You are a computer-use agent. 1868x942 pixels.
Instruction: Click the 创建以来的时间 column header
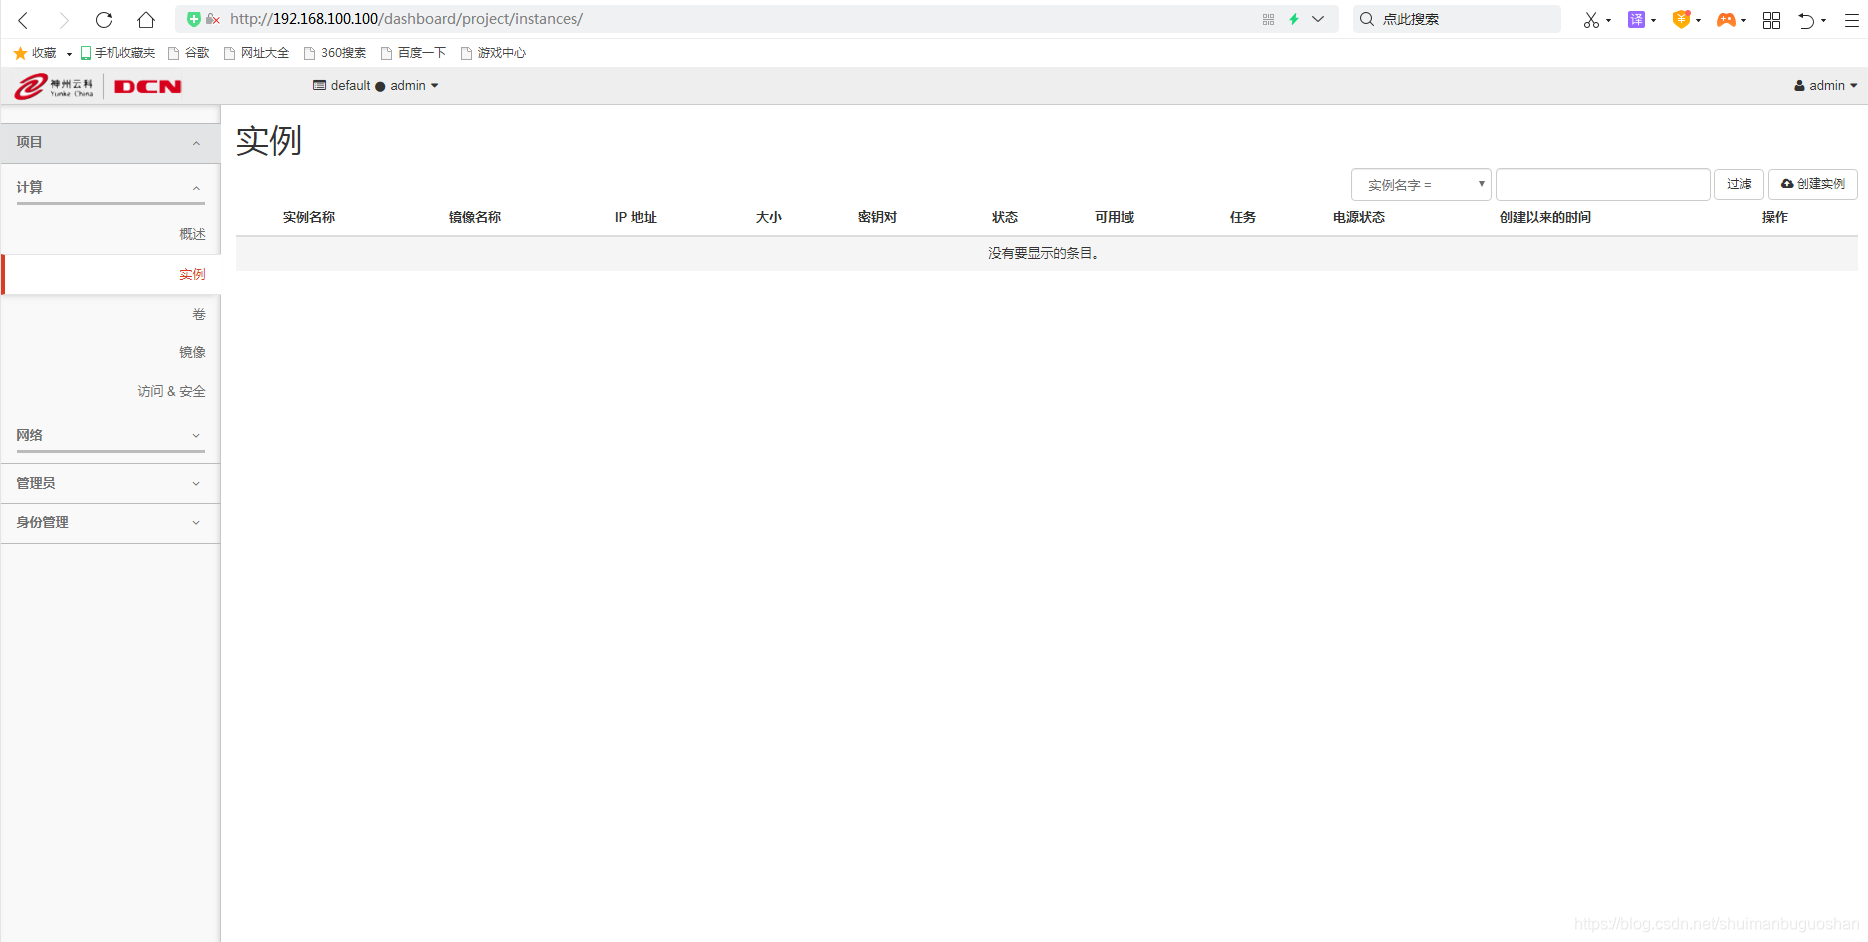point(1545,217)
